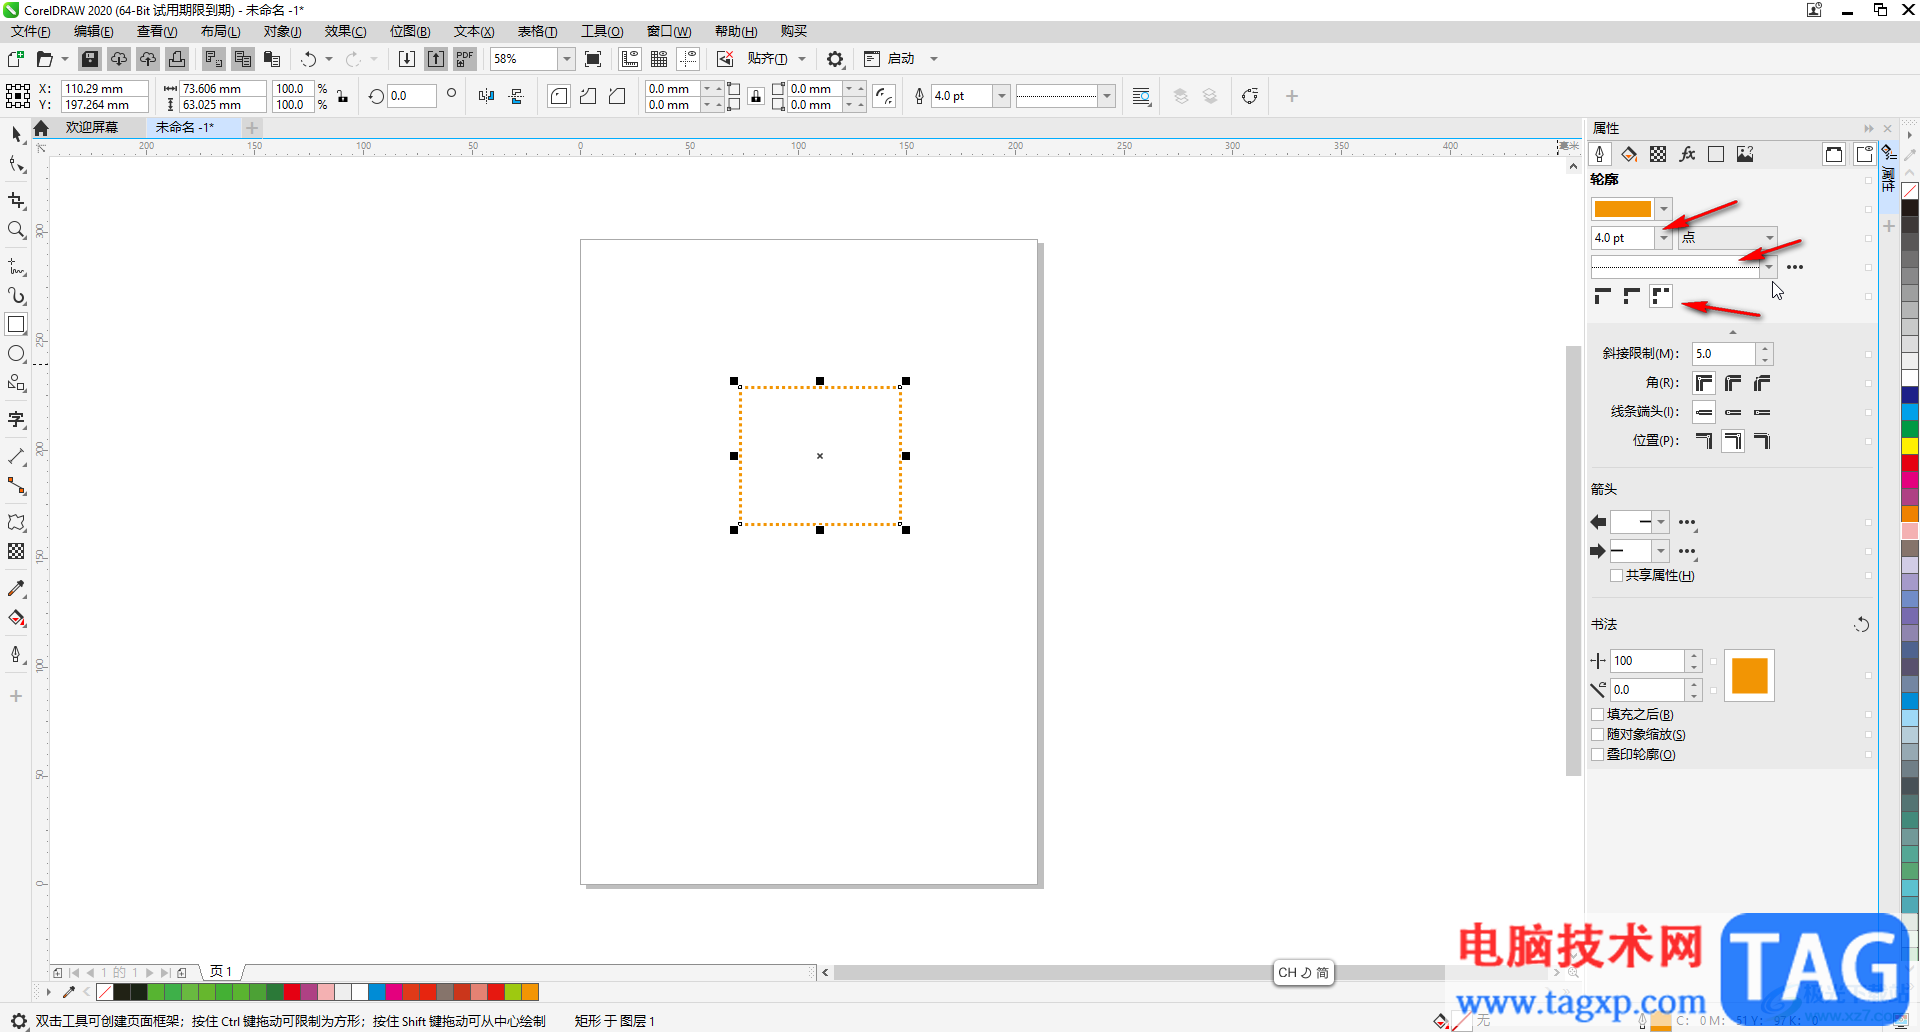Toggle the 叠印轮廓 checkbox
Image resolution: width=1920 pixels, height=1032 pixels.
[1598, 755]
